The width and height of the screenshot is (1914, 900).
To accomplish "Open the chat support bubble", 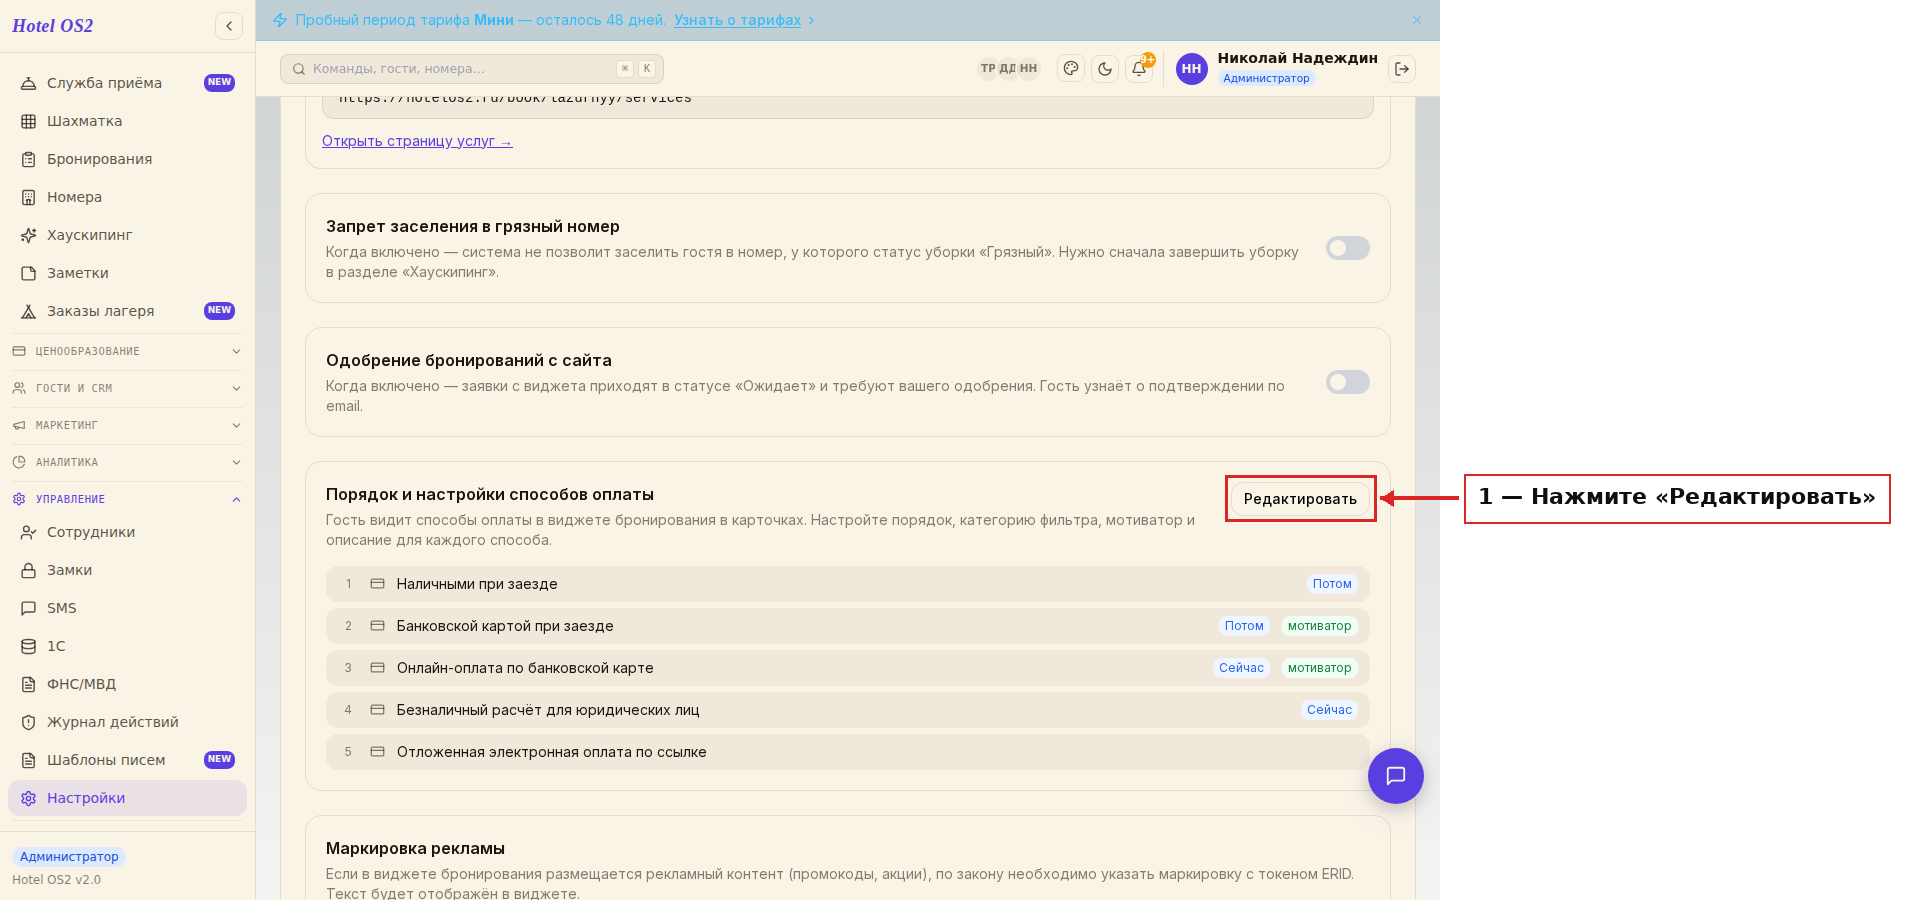I will 1396,776.
